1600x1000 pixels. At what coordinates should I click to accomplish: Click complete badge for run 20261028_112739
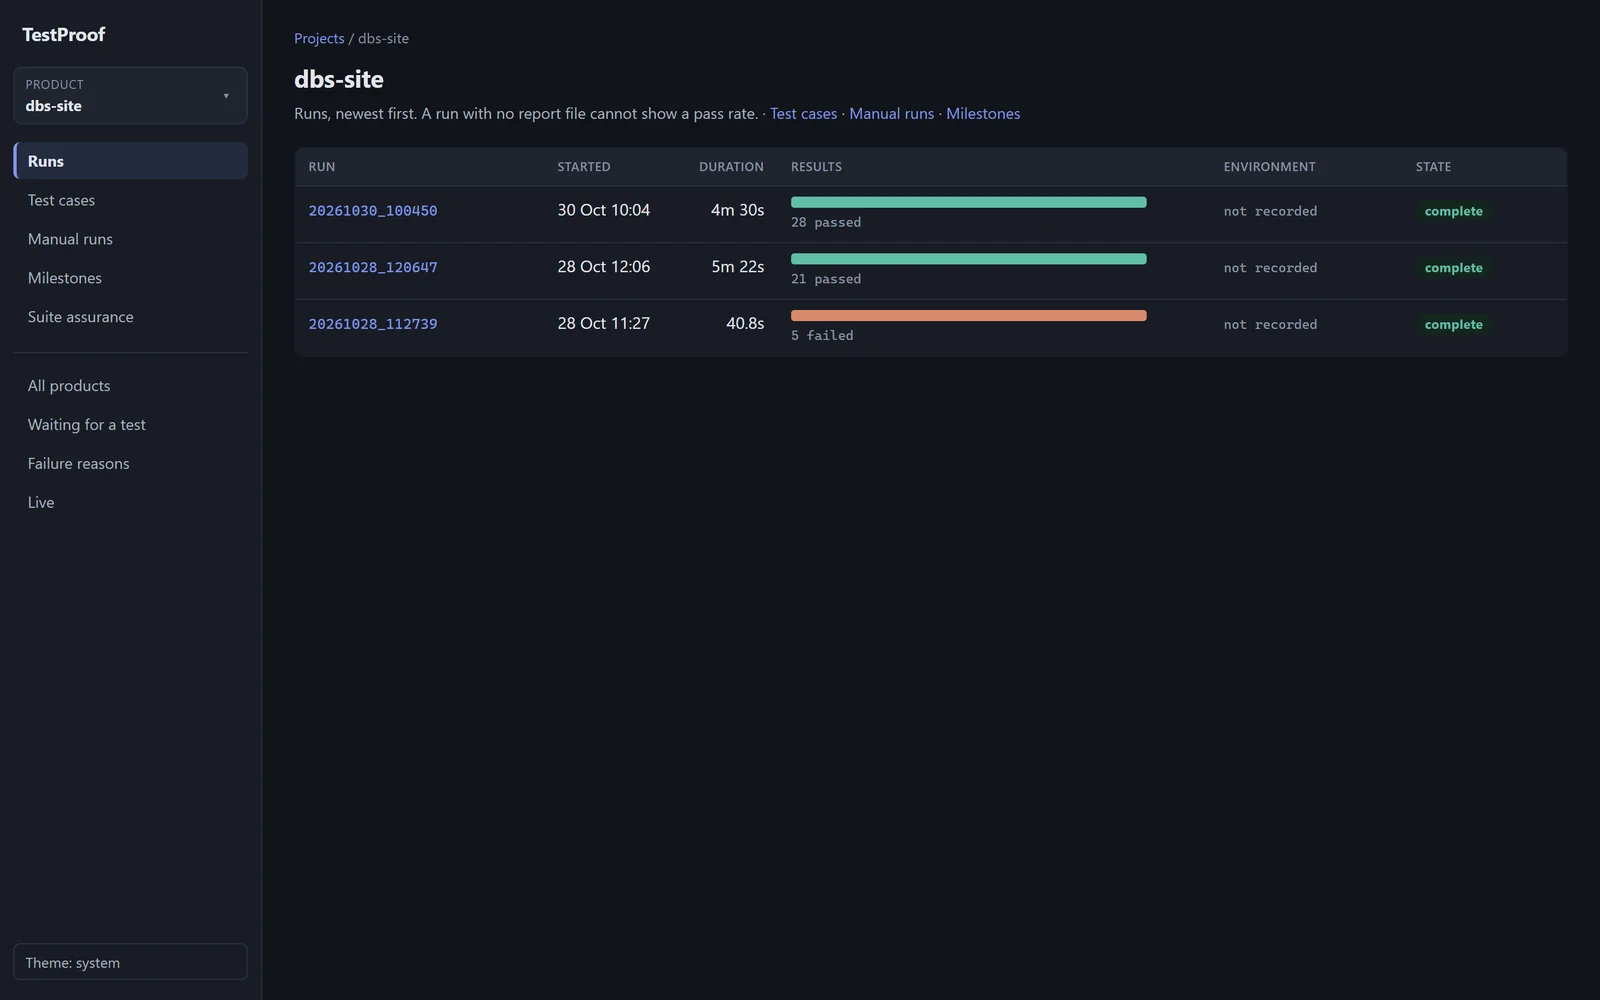coord(1454,325)
